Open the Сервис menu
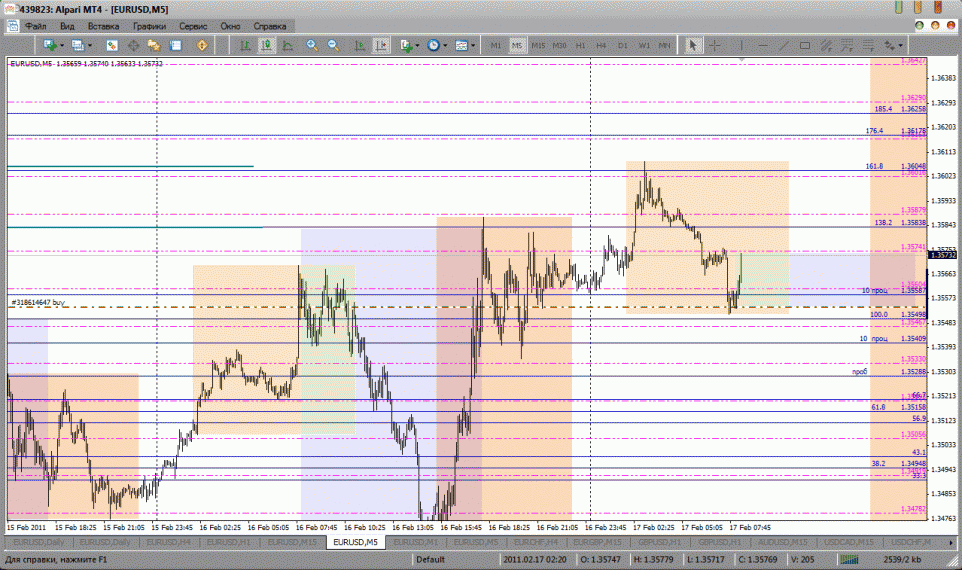Image resolution: width=962 pixels, height=570 pixels. click(x=193, y=26)
